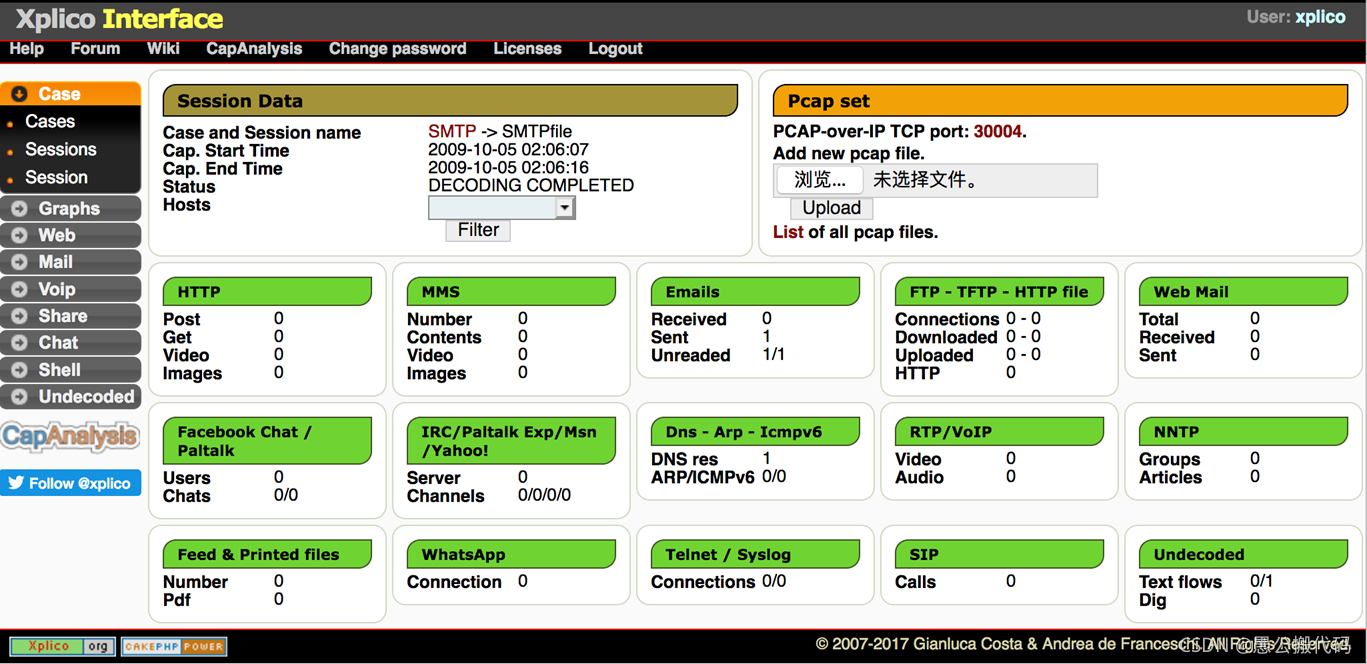
Task: Click the Text flows value 0/1
Action: [x=1262, y=581]
